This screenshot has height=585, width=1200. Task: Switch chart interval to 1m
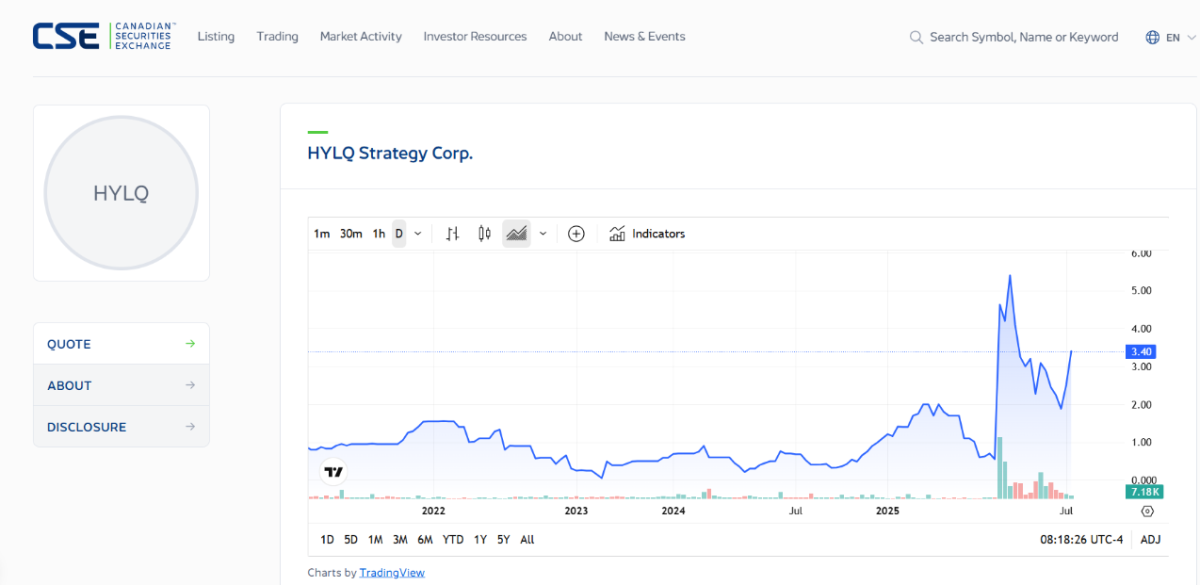[322, 234]
